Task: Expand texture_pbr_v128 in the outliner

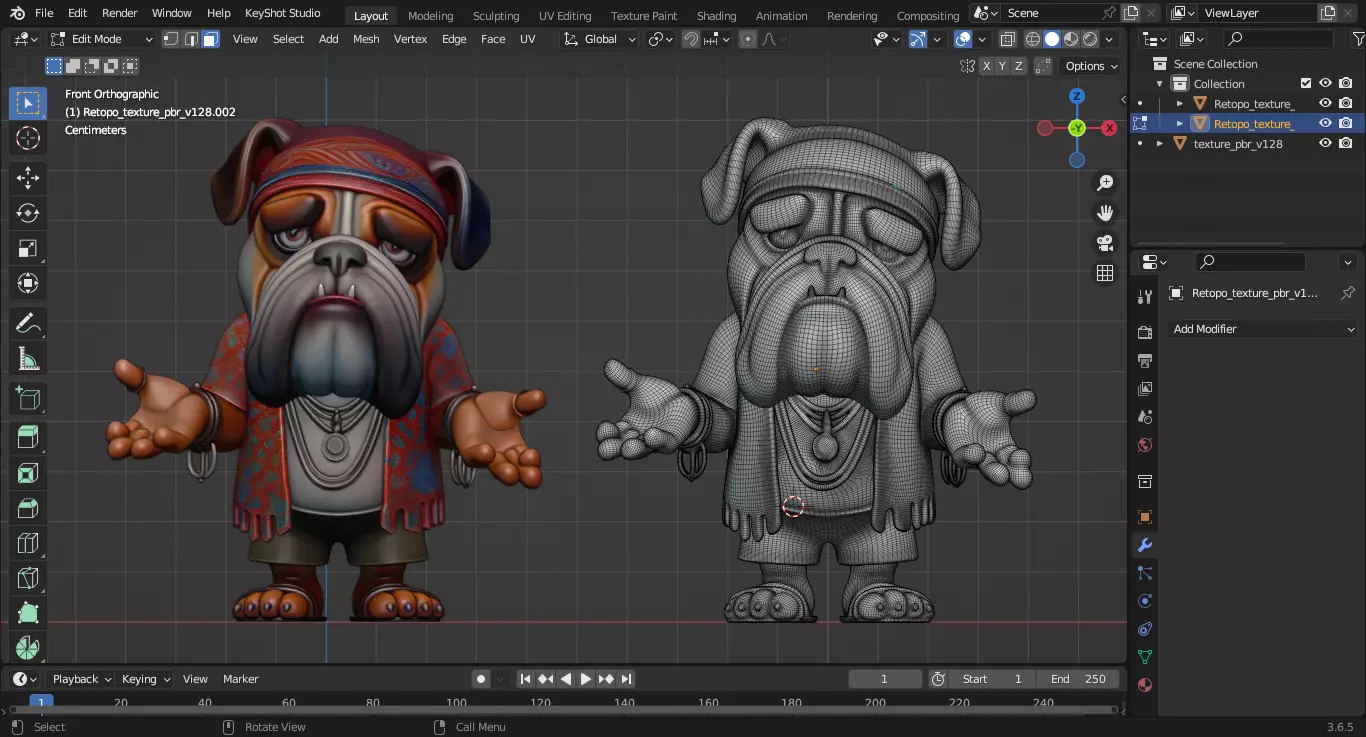Action: pyautogui.click(x=1160, y=143)
